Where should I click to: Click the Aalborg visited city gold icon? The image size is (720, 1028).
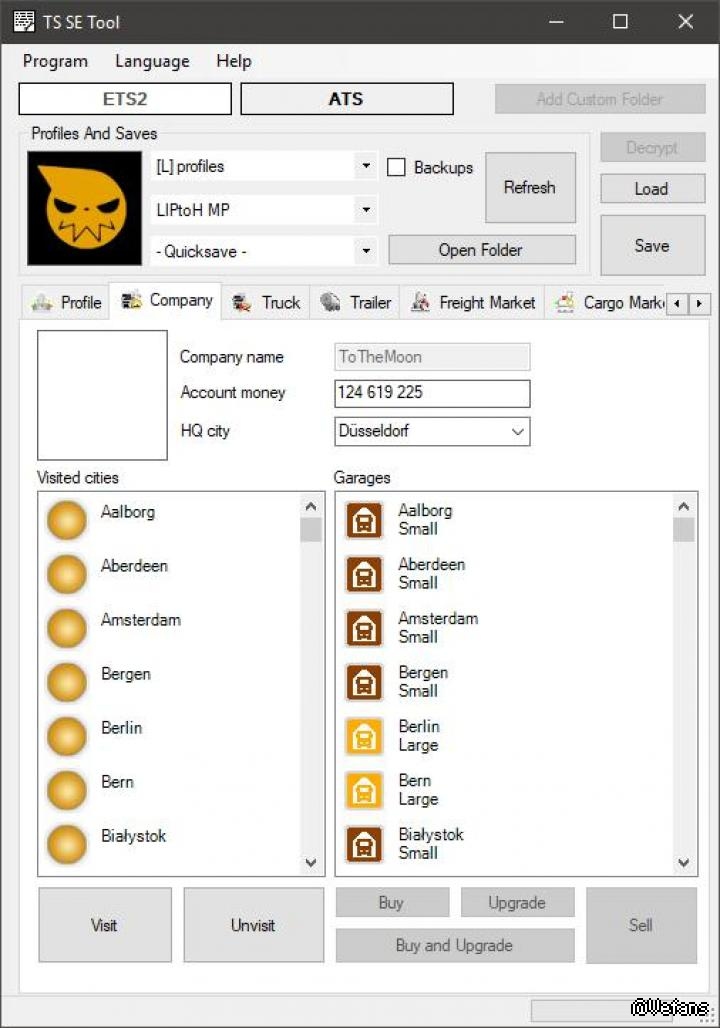pyautogui.click(x=66, y=520)
